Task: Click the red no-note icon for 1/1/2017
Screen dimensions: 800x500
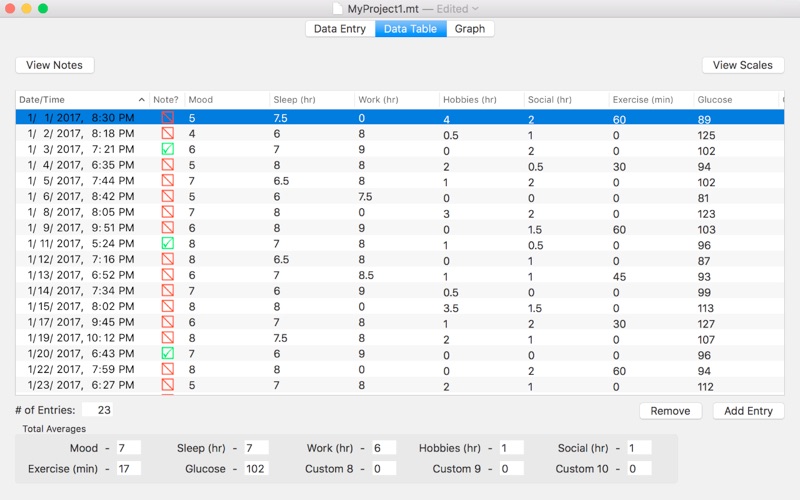Action: coord(167,118)
